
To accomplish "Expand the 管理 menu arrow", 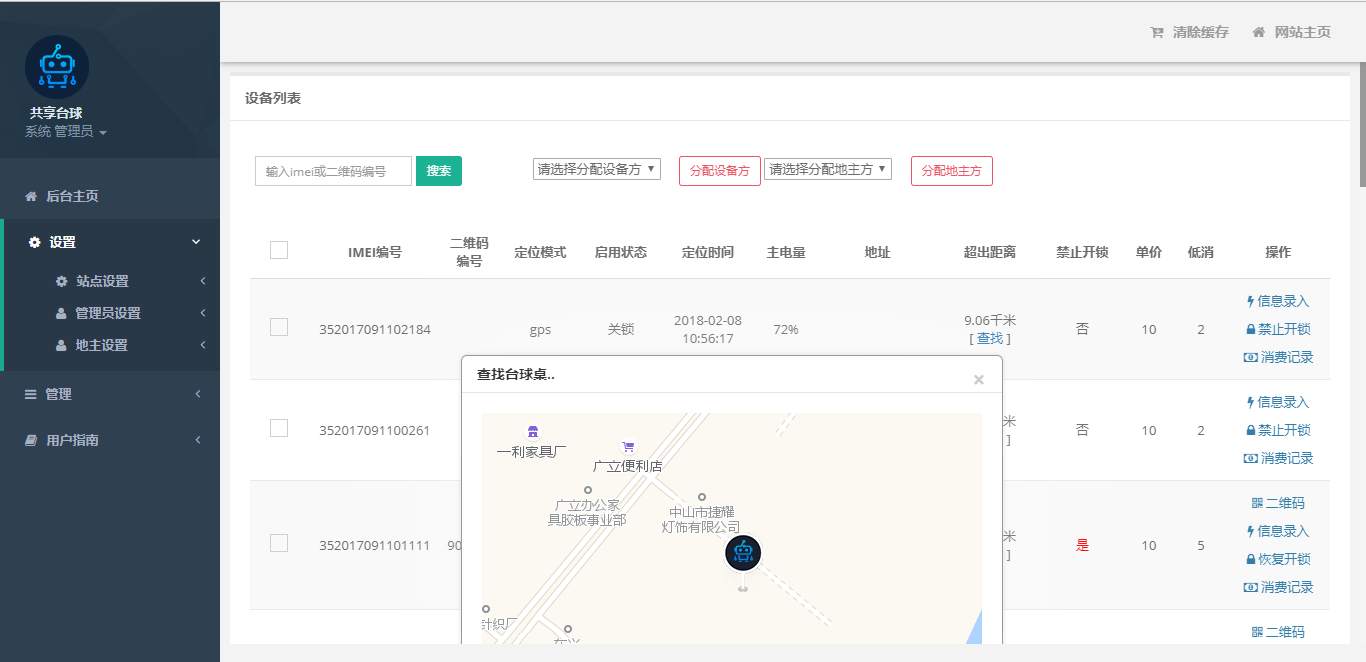I will [198, 394].
